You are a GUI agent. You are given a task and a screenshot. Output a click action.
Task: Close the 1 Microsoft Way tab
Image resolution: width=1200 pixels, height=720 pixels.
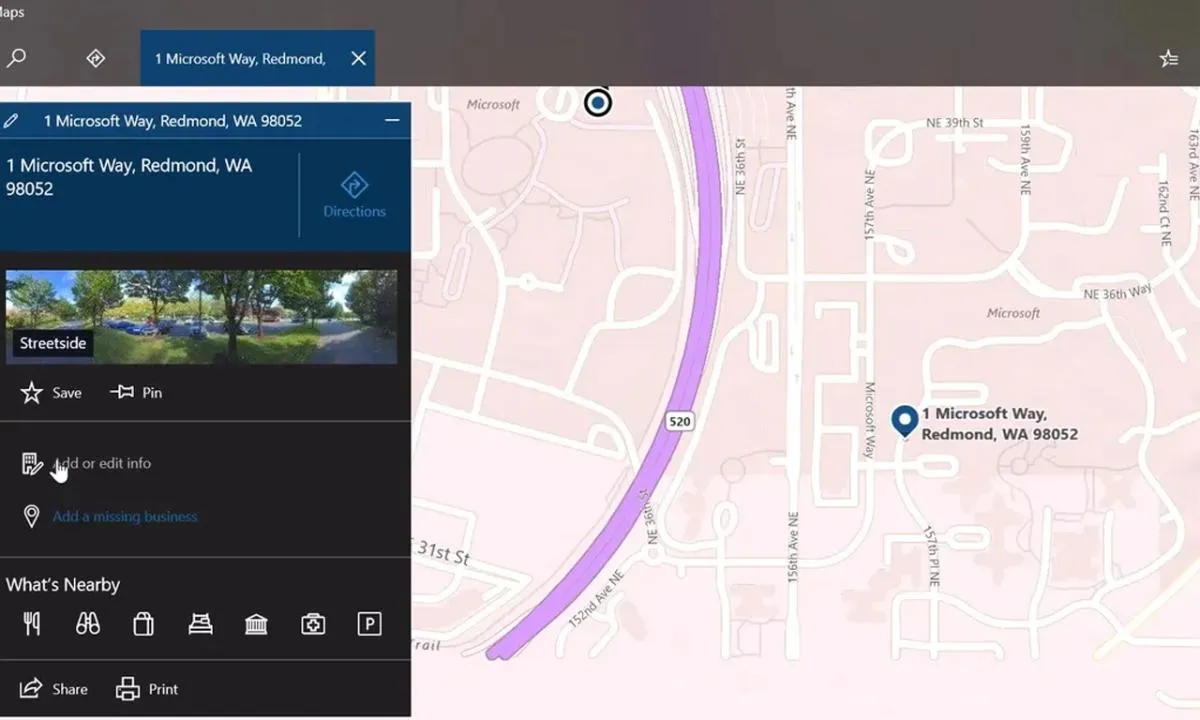[x=358, y=58]
